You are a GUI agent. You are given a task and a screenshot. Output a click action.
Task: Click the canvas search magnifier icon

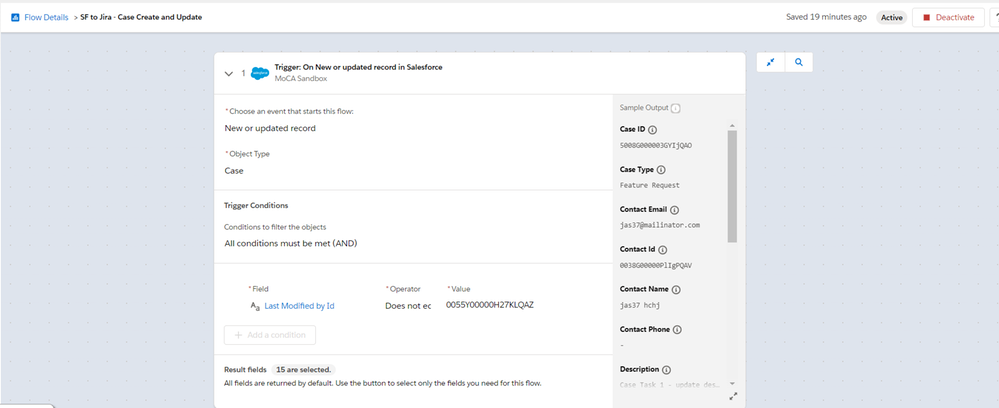pyautogui.click(x=799, y=62)
